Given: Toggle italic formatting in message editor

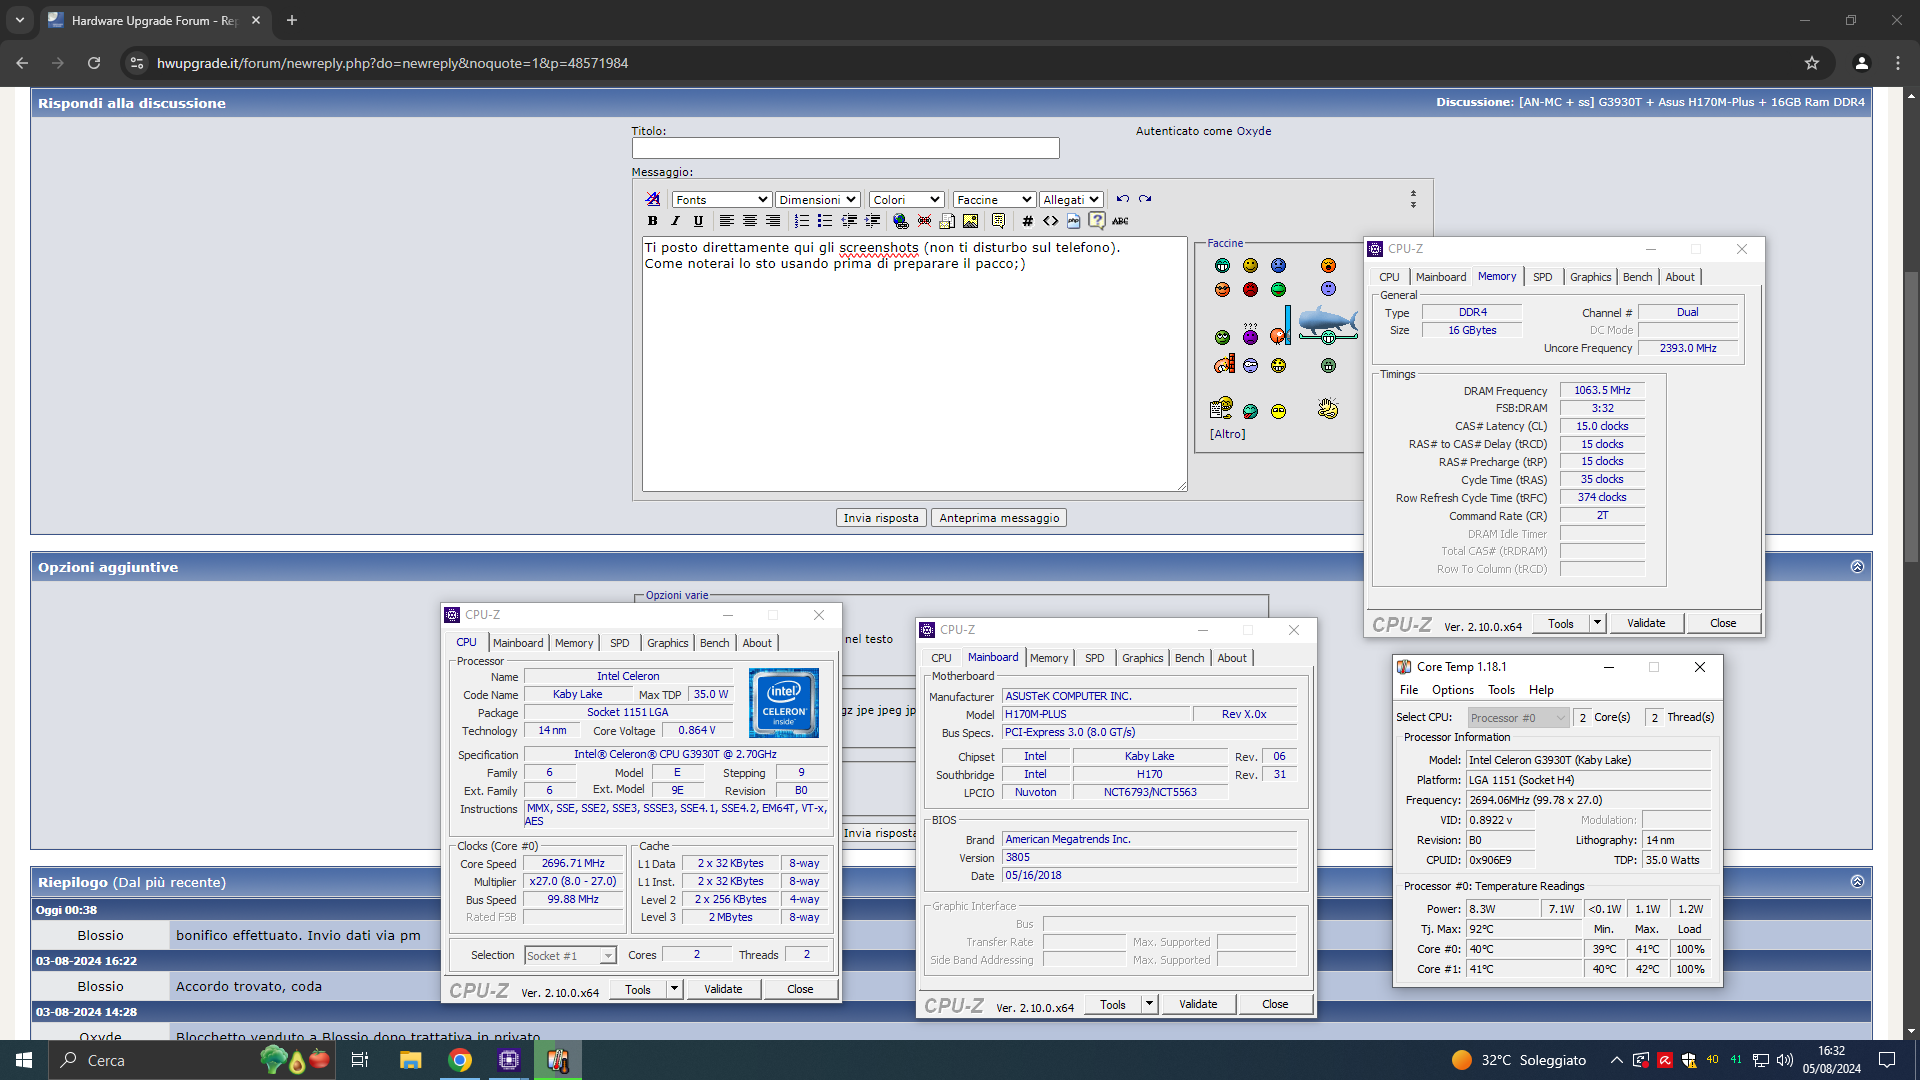Looking at the screenshot, I should coord(675,221).
